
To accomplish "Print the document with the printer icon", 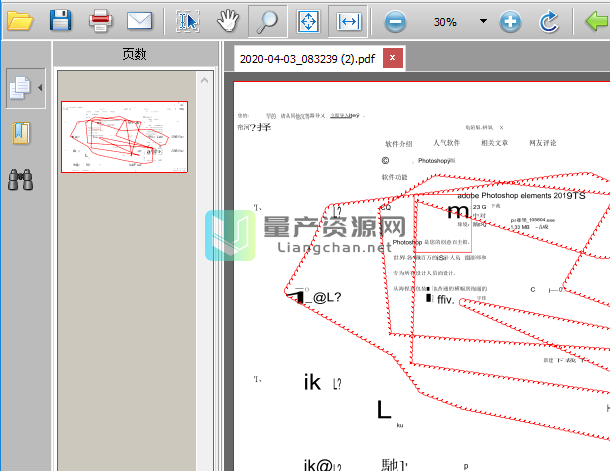I will (100, 21).
